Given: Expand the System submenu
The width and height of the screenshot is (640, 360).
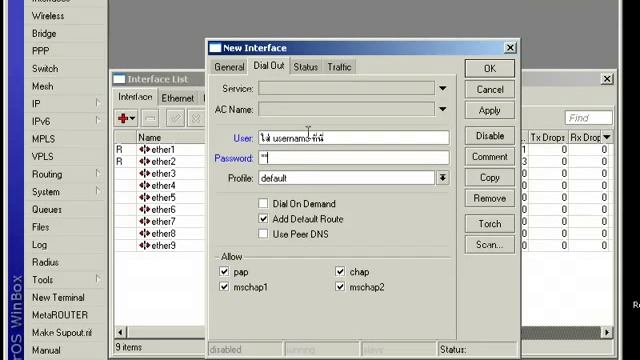Looking at the screenshot, I should [98, 191].
